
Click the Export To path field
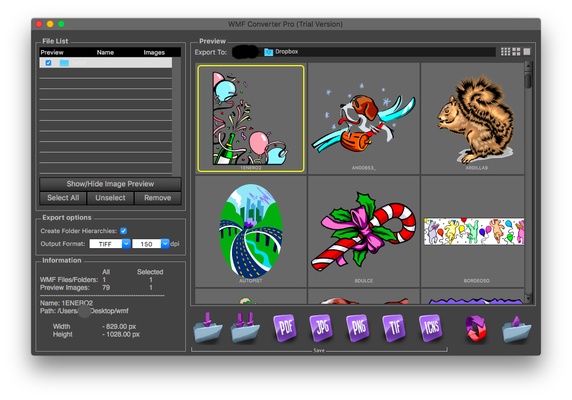click(x=363, y=52)
